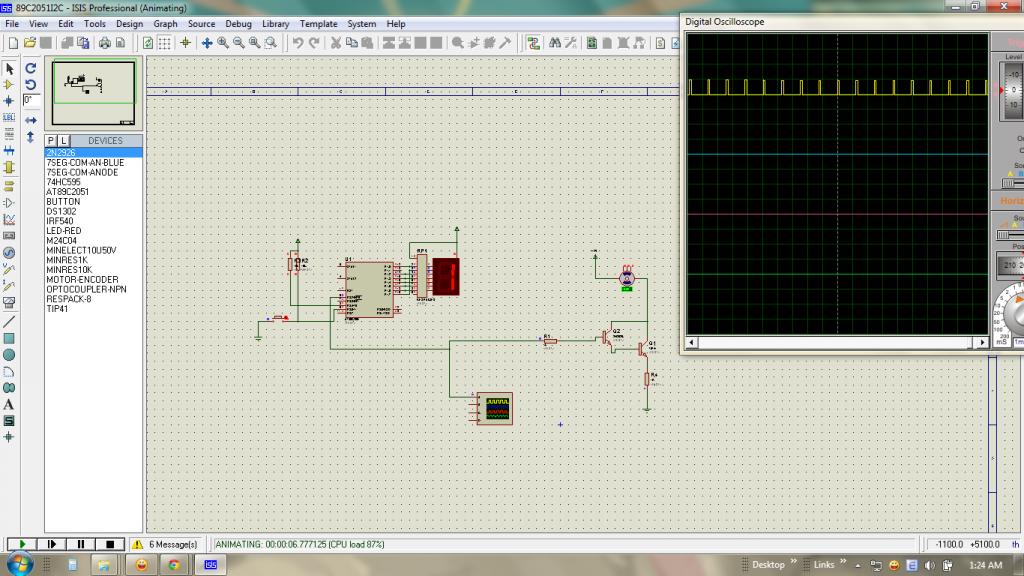Image resolution: width=1024 pixels, height=576 pixels.
Task: Click the Undo arrow in the toolbar
Action: (x=298, y=43)
